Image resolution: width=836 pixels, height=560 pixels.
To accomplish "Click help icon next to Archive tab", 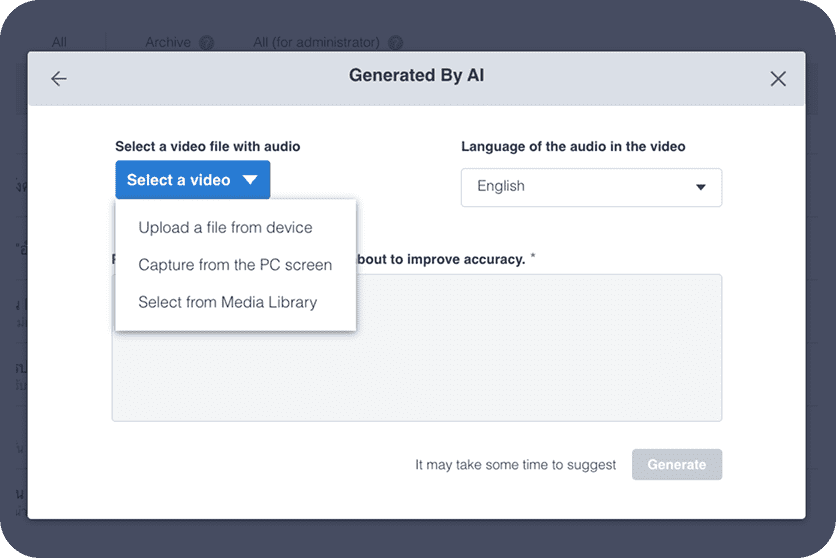I will (206, 43).
